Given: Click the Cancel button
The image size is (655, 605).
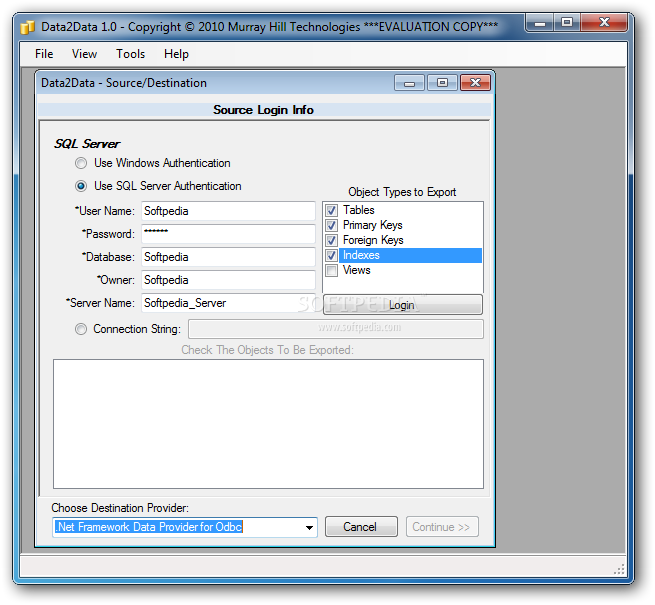Looking at the screenshot, I should 361,527.
